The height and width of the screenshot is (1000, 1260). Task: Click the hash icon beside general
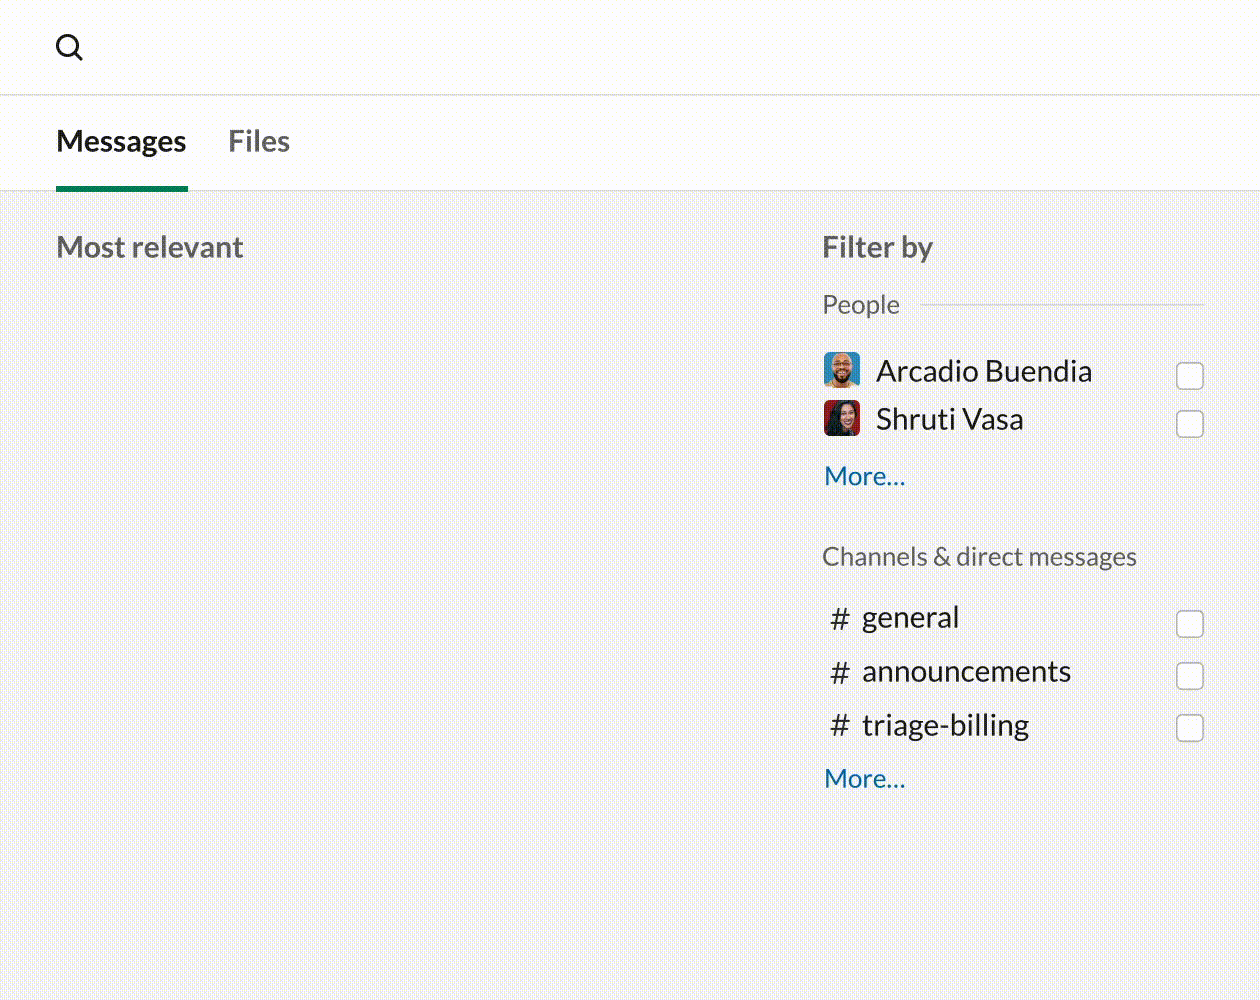[x=840, y=620]
